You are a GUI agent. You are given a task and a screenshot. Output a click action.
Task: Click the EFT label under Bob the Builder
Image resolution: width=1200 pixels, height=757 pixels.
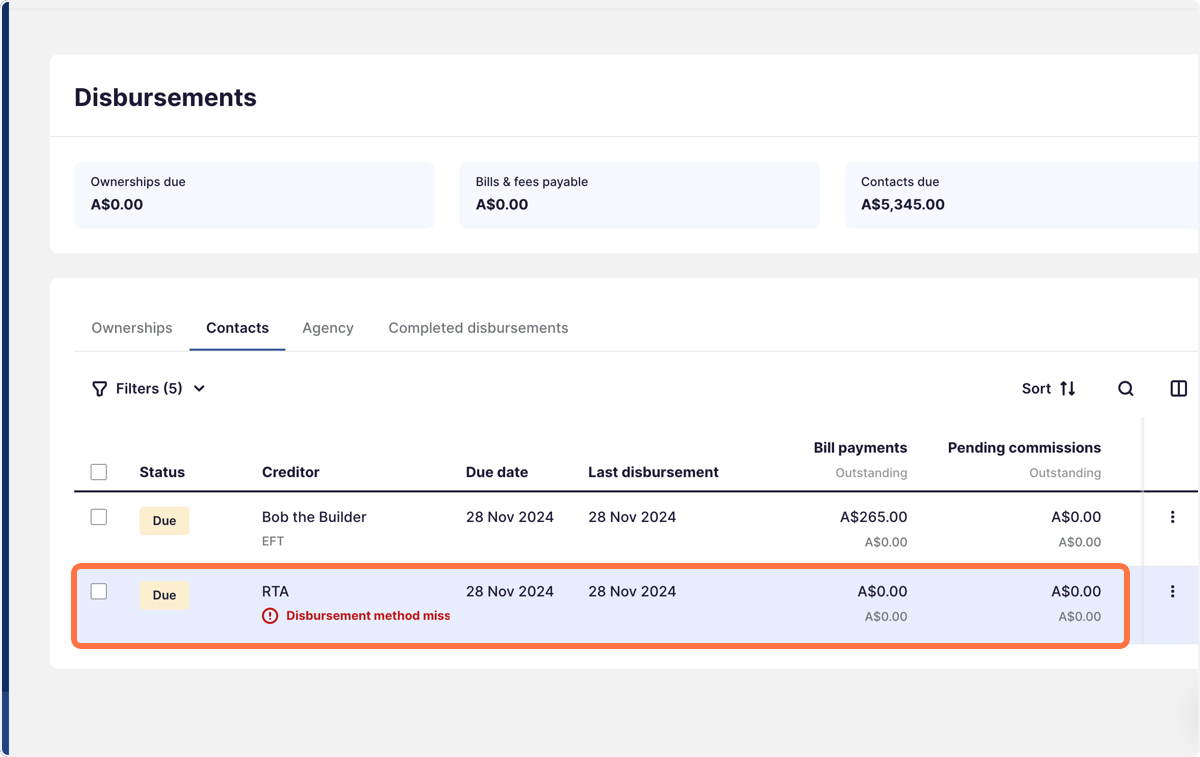click(273, 542)
